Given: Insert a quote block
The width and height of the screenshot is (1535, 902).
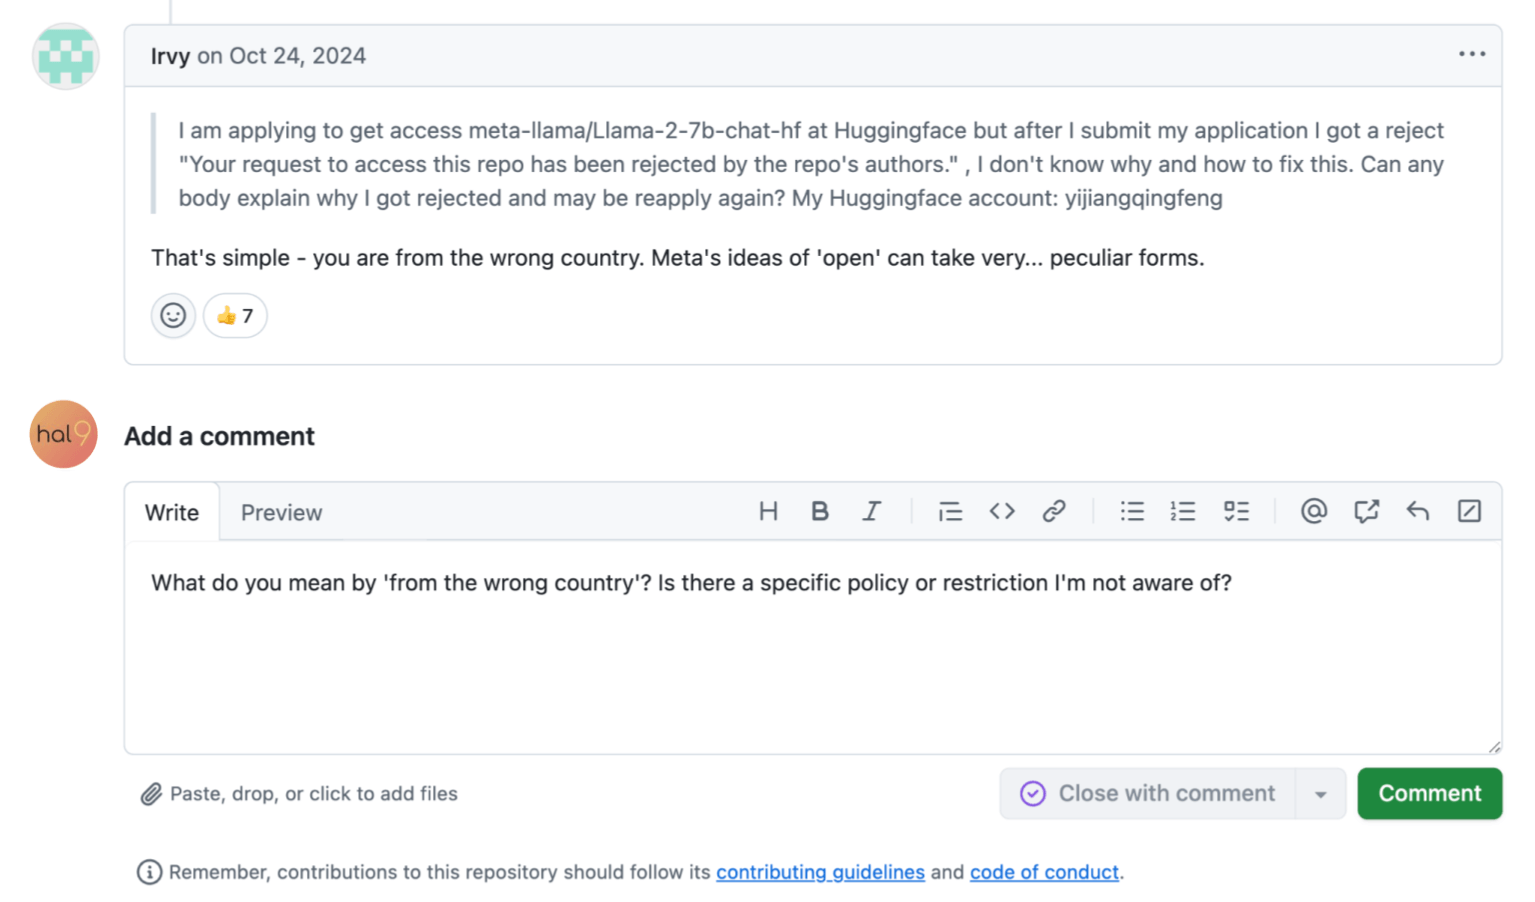Looking at the screenshot, I should 950,512.
